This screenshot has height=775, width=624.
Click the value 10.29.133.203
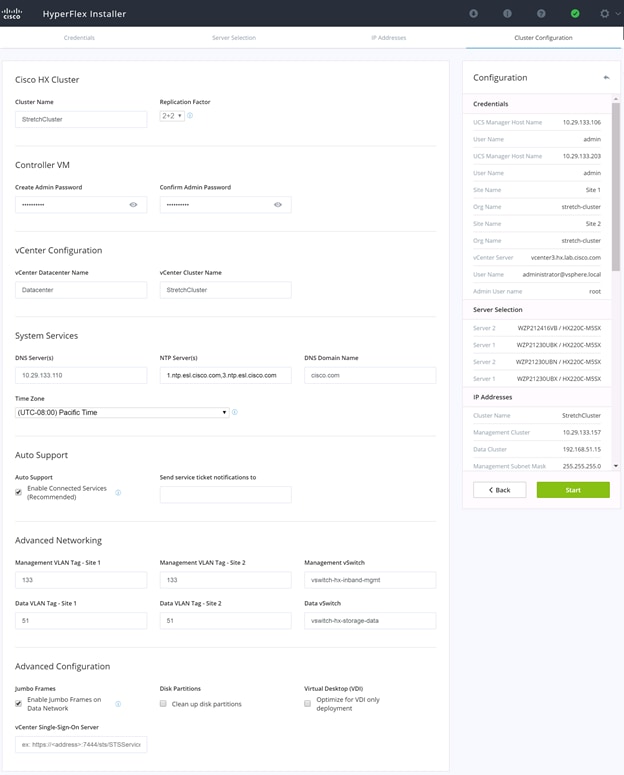point(581,156)
